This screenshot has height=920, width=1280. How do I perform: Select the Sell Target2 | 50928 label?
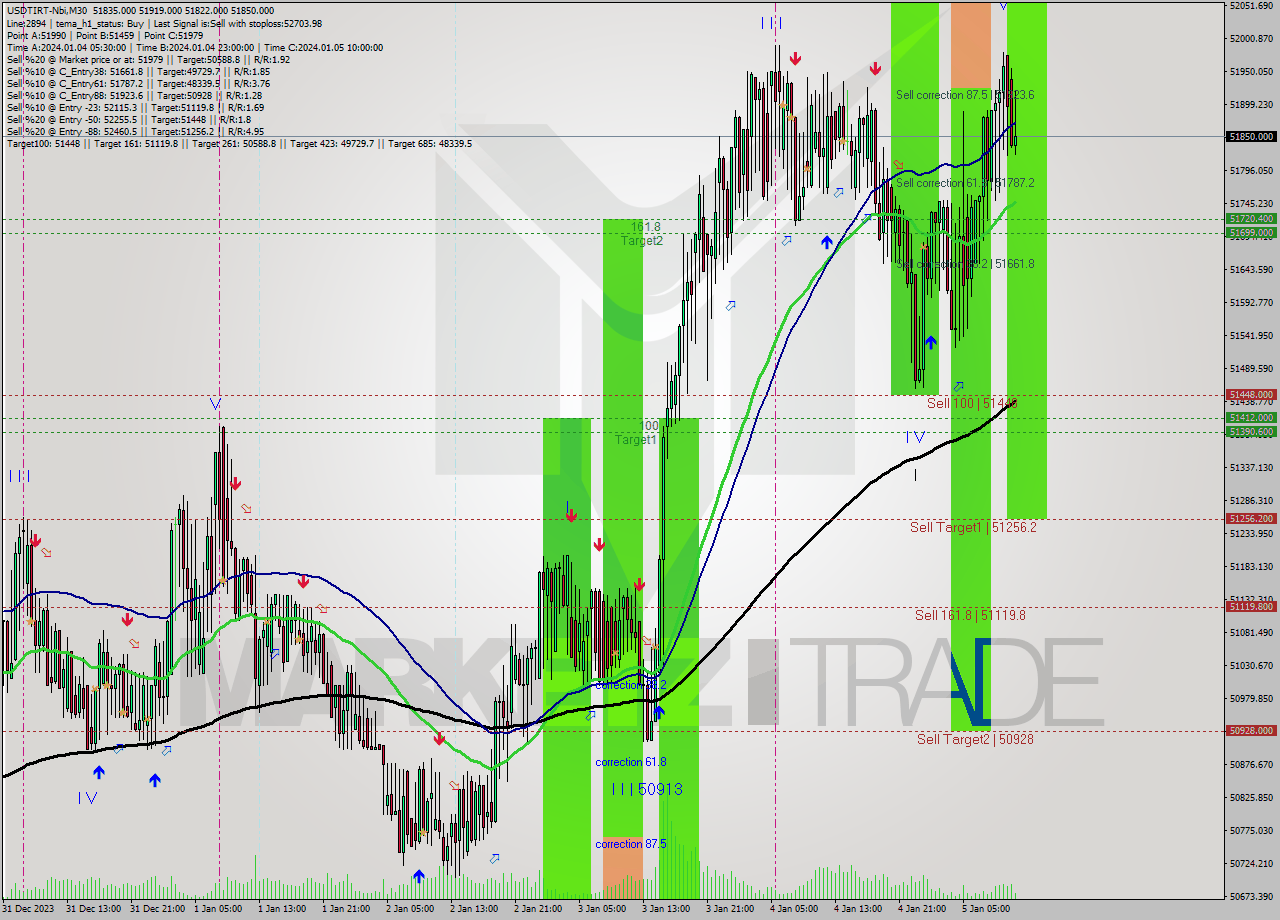(975, 739)
